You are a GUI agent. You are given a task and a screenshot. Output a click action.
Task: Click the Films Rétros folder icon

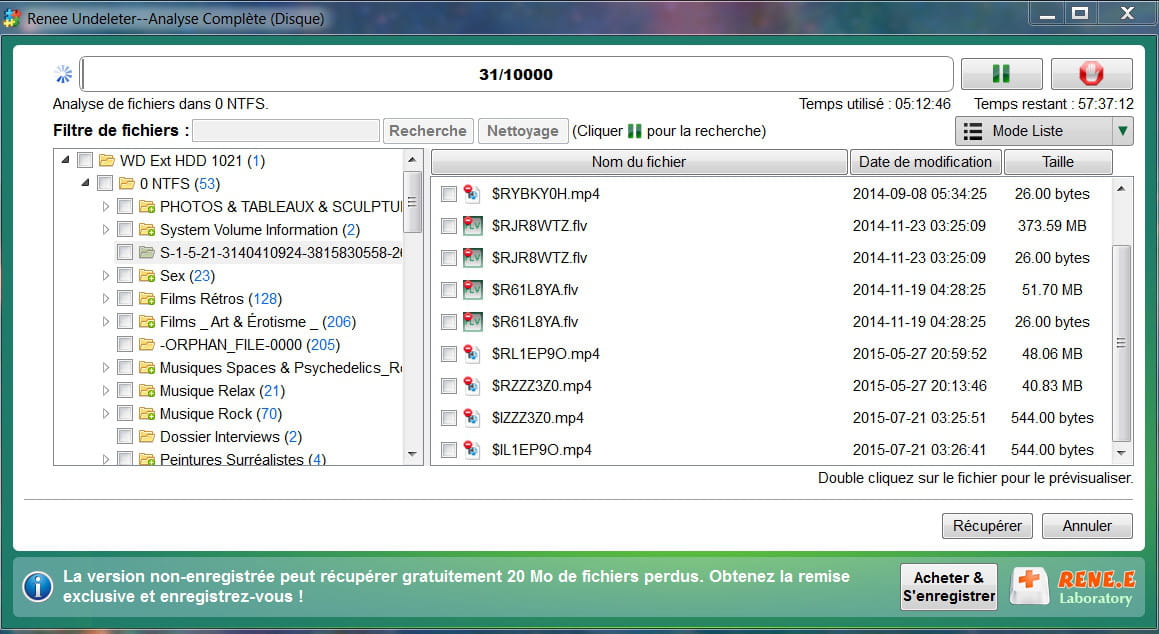coord(146,299)
